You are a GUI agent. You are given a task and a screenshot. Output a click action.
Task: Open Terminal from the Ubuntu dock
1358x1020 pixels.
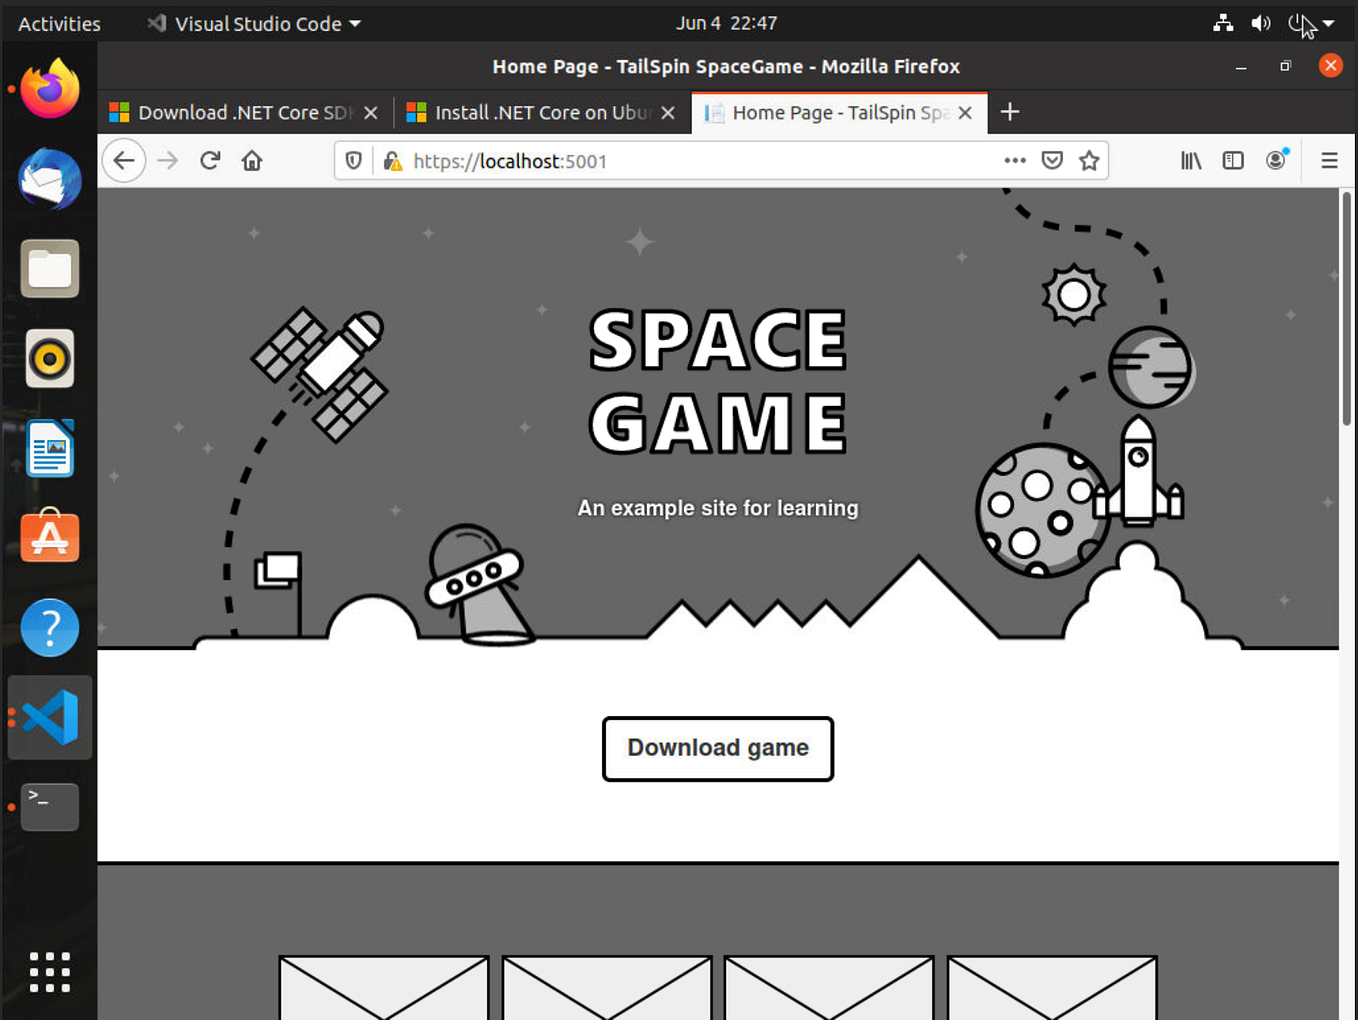pos(50,807)
